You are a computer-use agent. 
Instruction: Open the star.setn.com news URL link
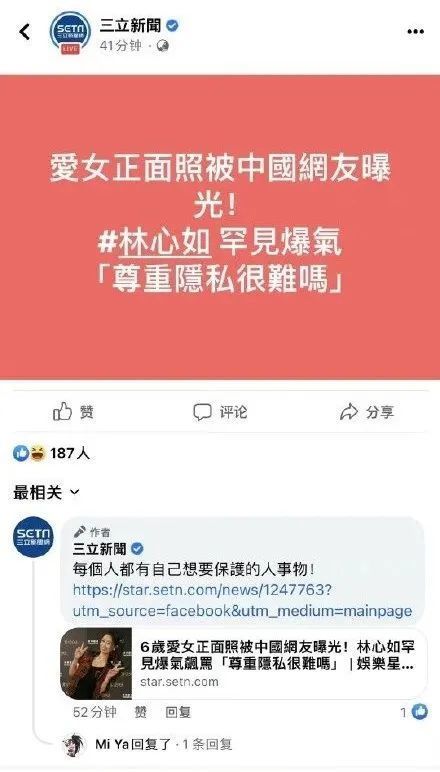(x=242, y=600)
